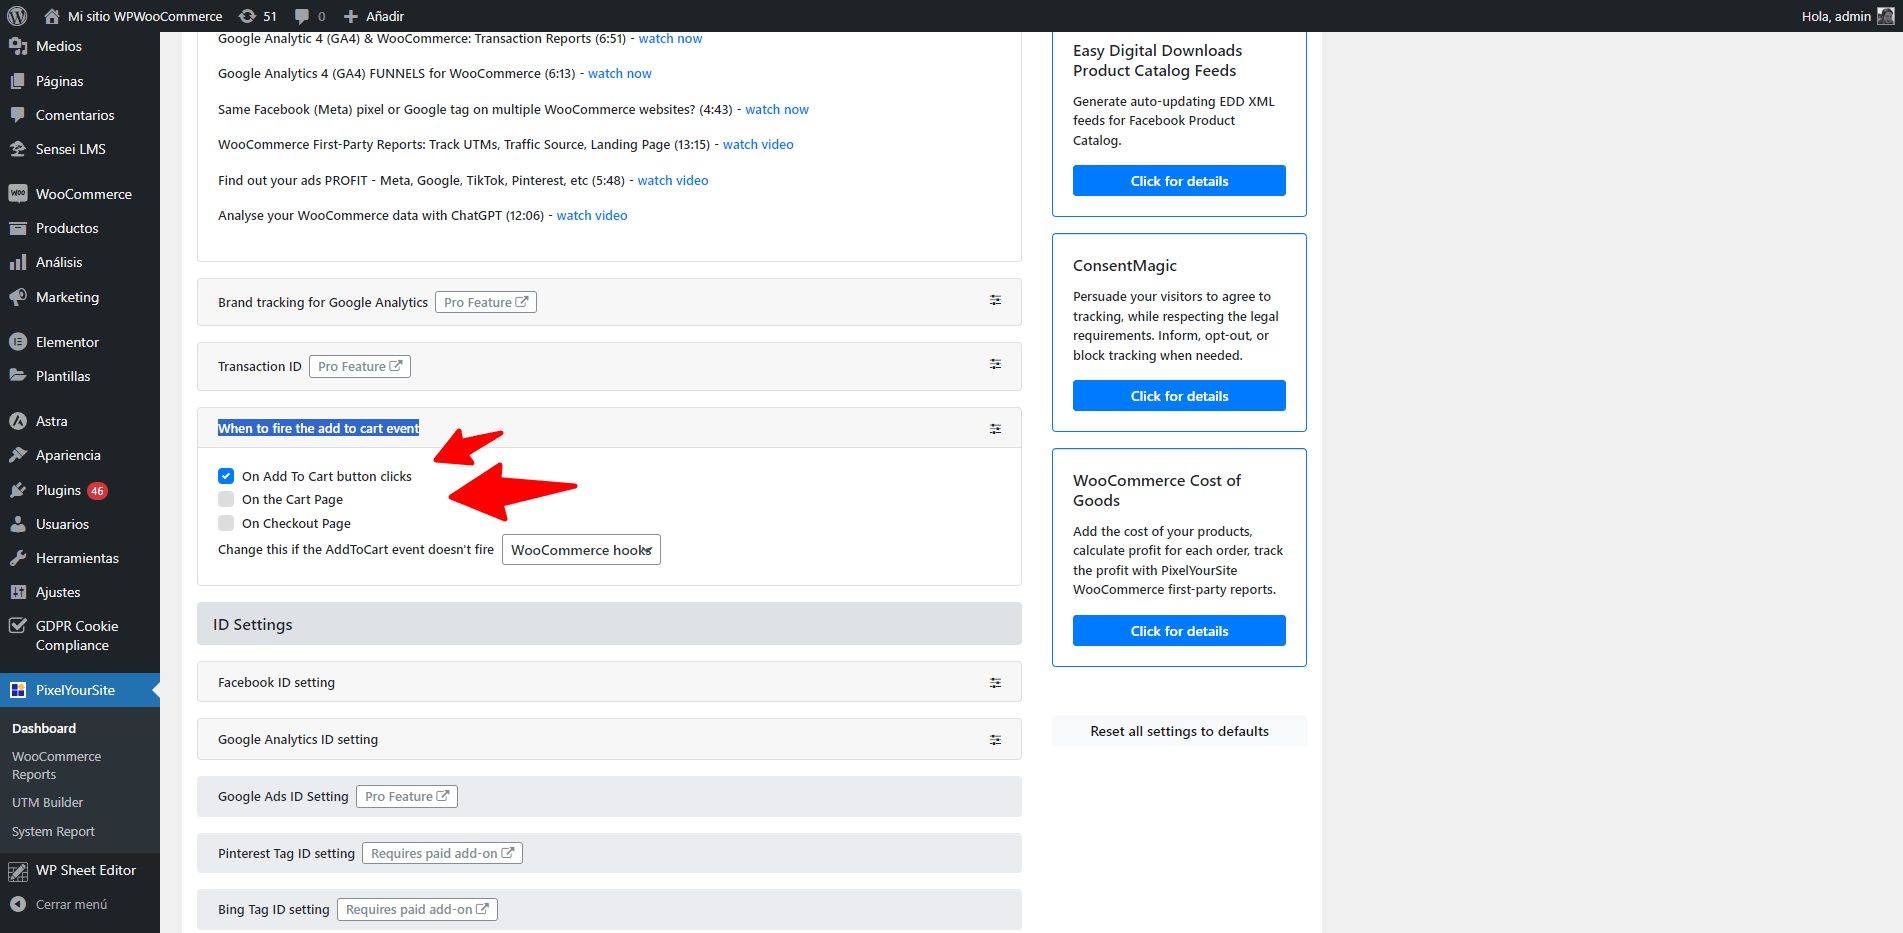Expand the Transaction ID settings panel
Screen dimensions: 1903x933
pos(995,364)
